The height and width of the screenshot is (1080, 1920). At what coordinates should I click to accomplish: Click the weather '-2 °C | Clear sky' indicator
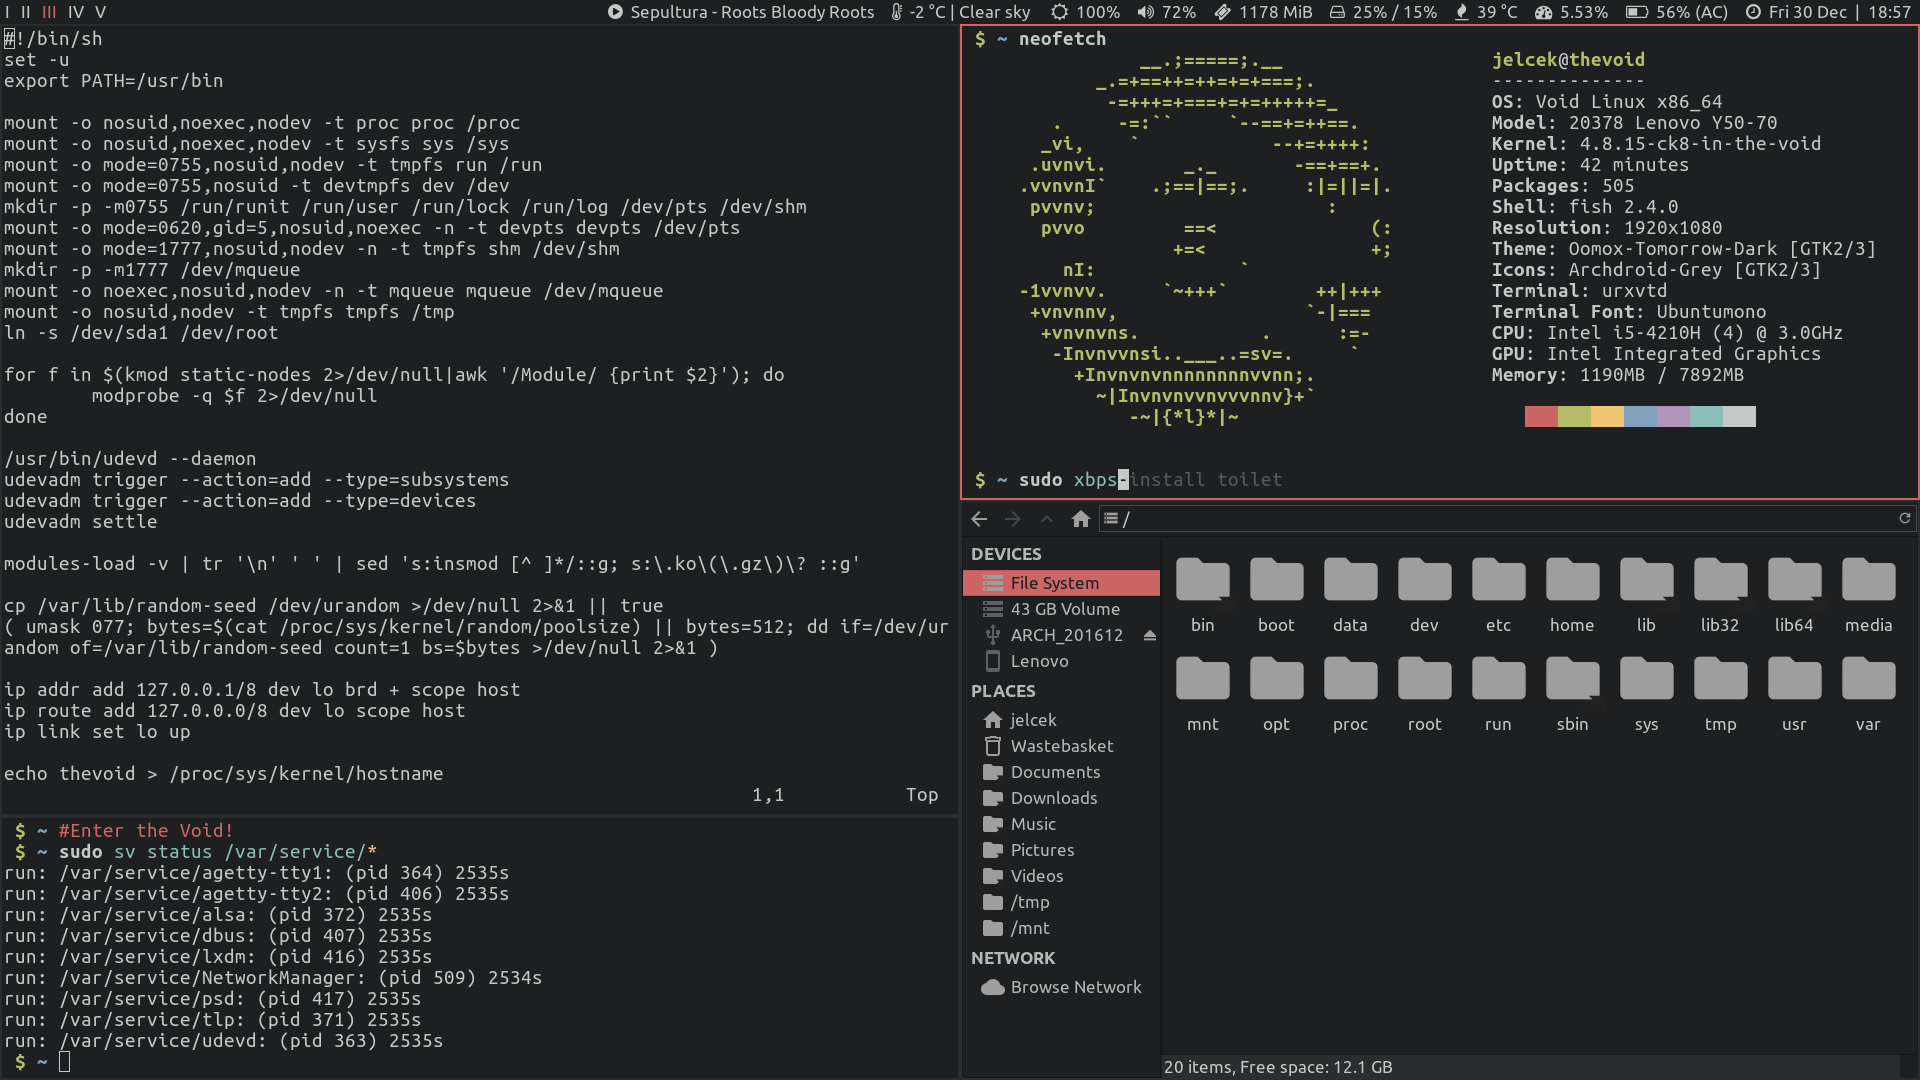click(960, 12)
